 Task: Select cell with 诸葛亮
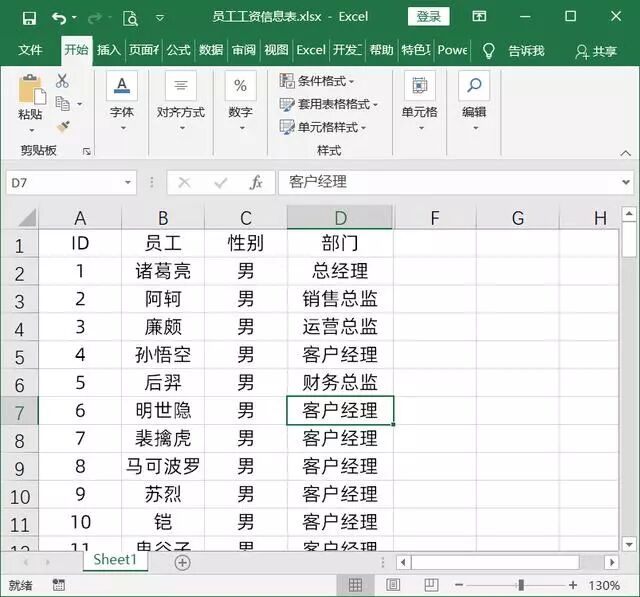pyautogui.click(x=163, y=271)
